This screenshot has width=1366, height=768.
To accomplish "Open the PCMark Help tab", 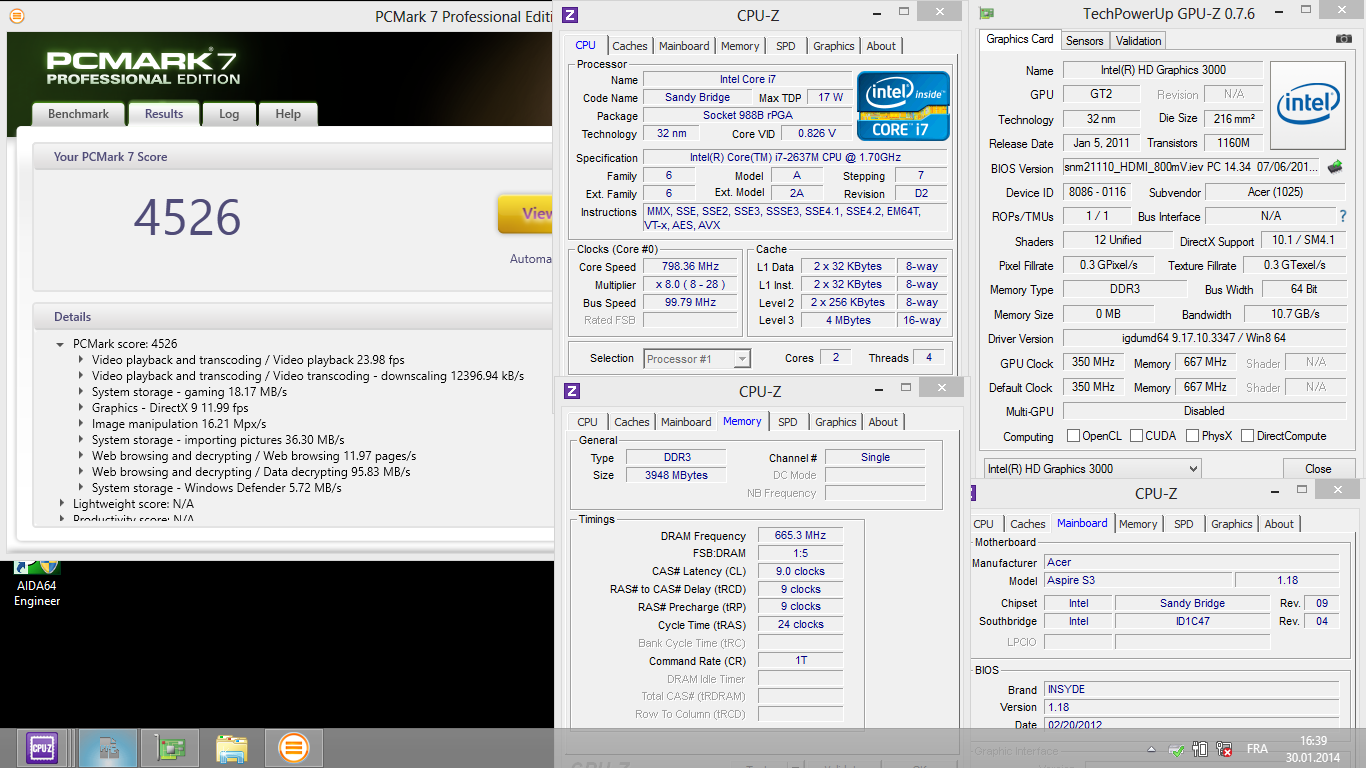I will click(x=288, y=114).
